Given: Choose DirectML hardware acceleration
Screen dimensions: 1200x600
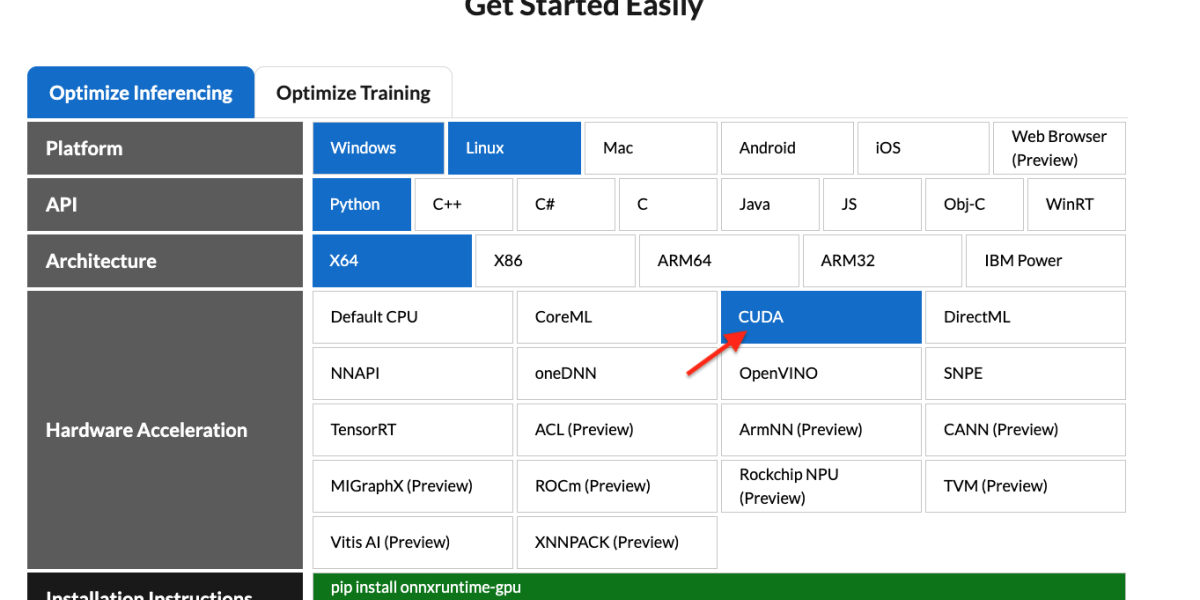Looking at the screenshot, I should (1025, 317).
